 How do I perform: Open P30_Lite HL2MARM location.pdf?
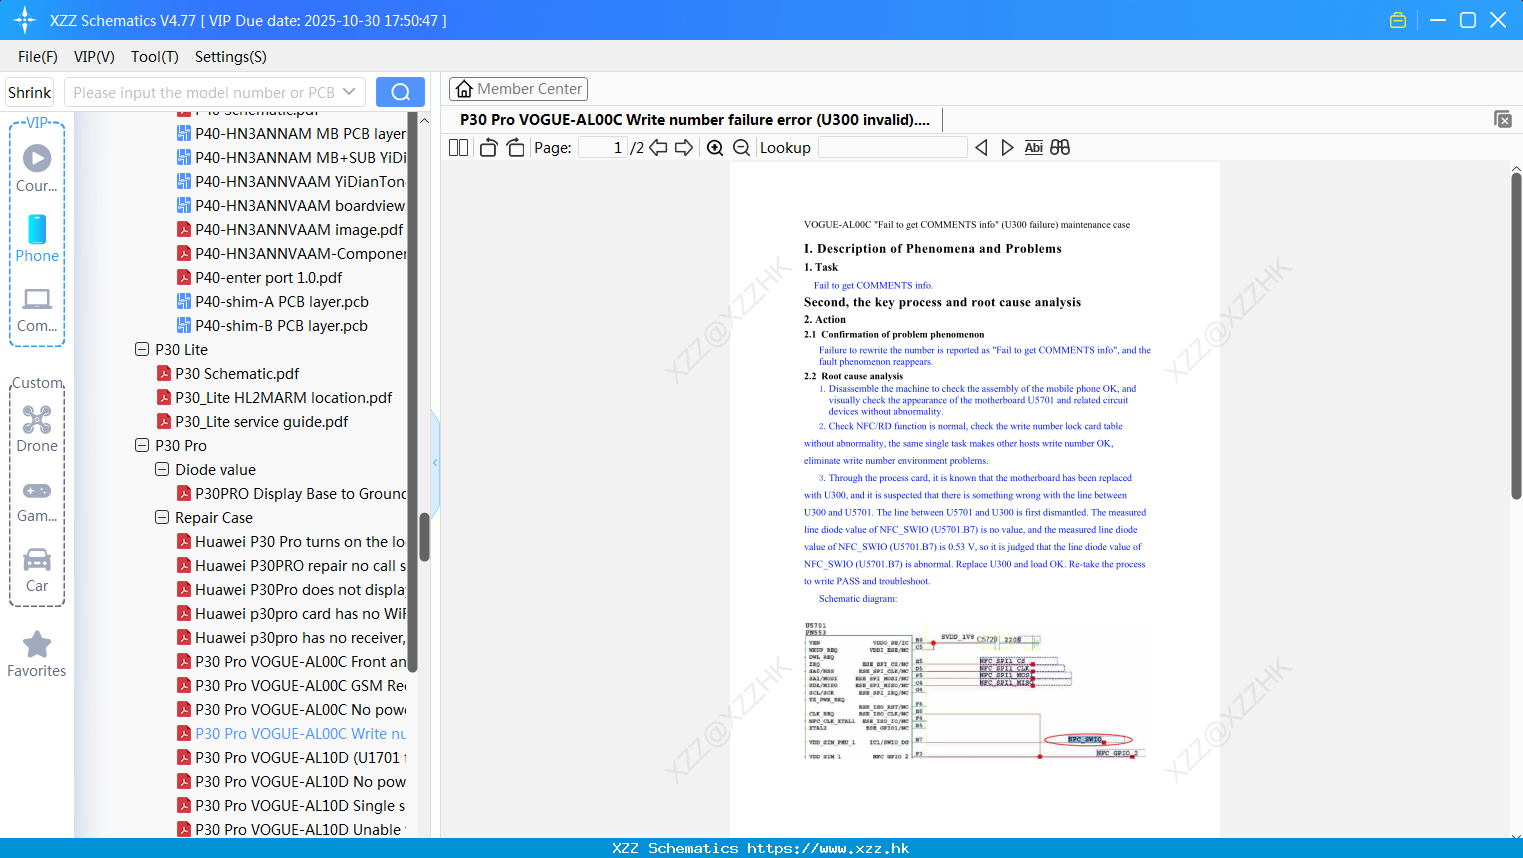point(275,397)
